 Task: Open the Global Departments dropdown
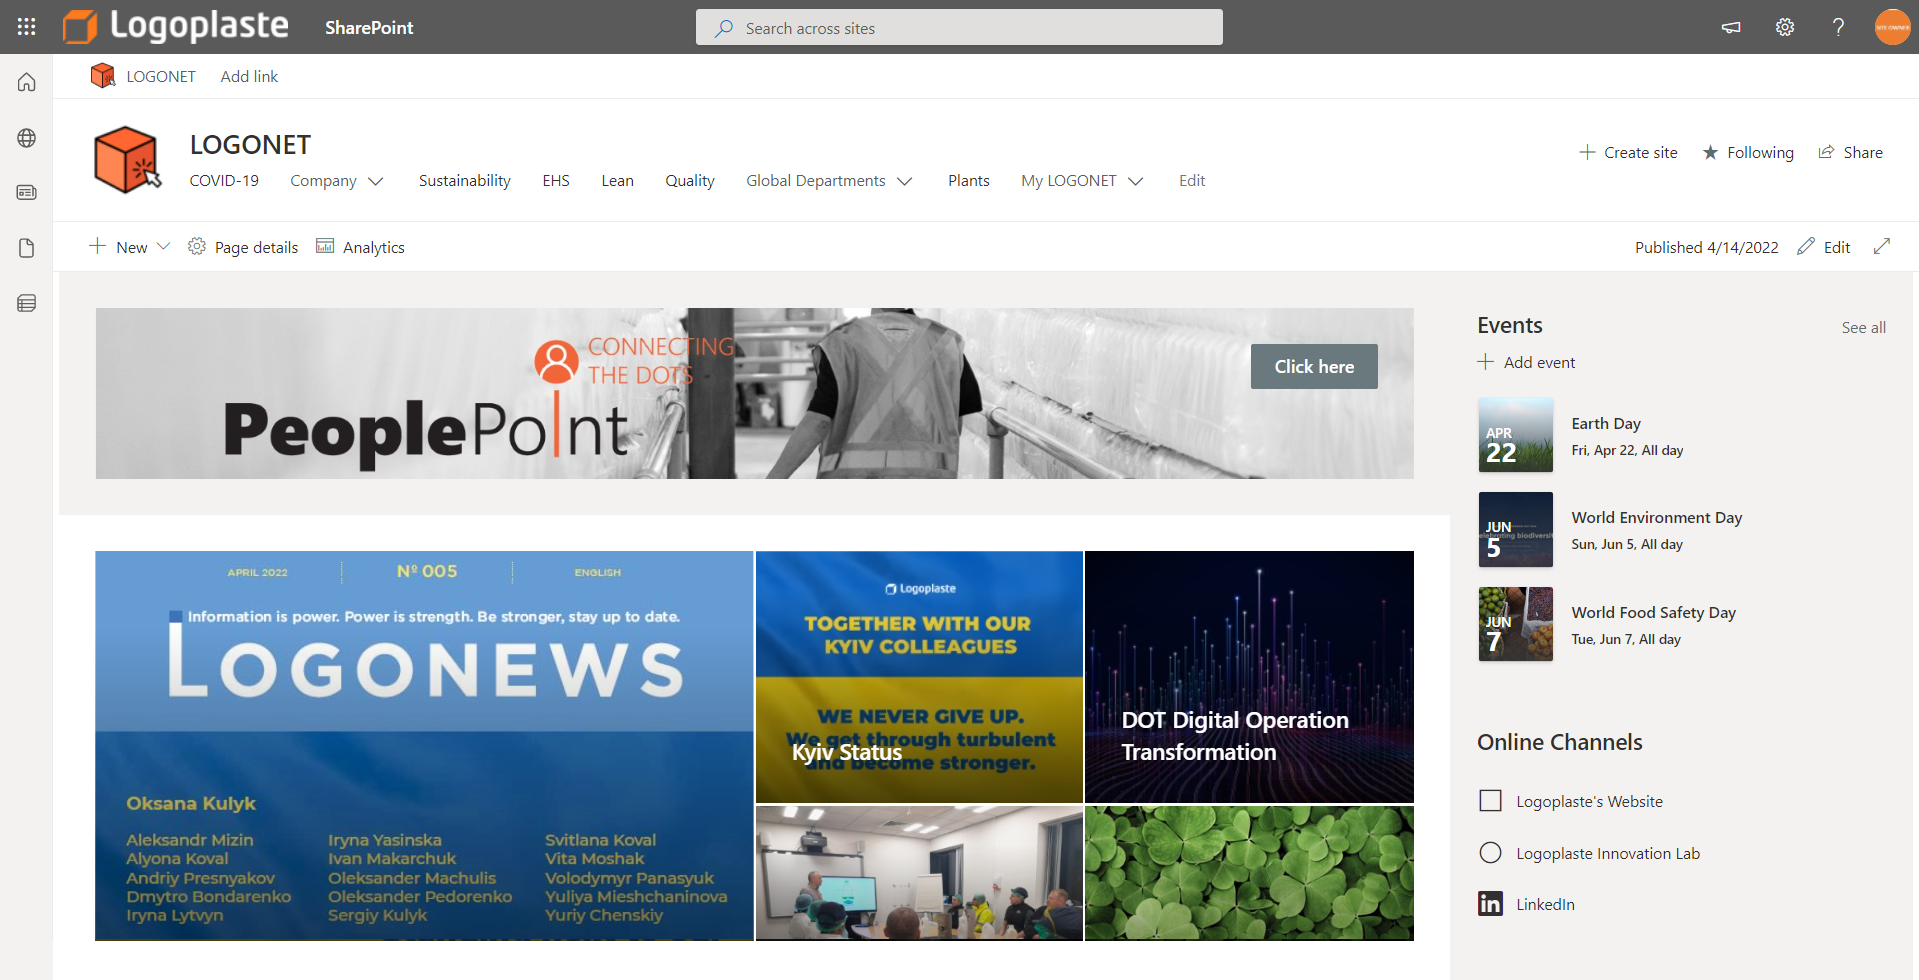(829, 180)
